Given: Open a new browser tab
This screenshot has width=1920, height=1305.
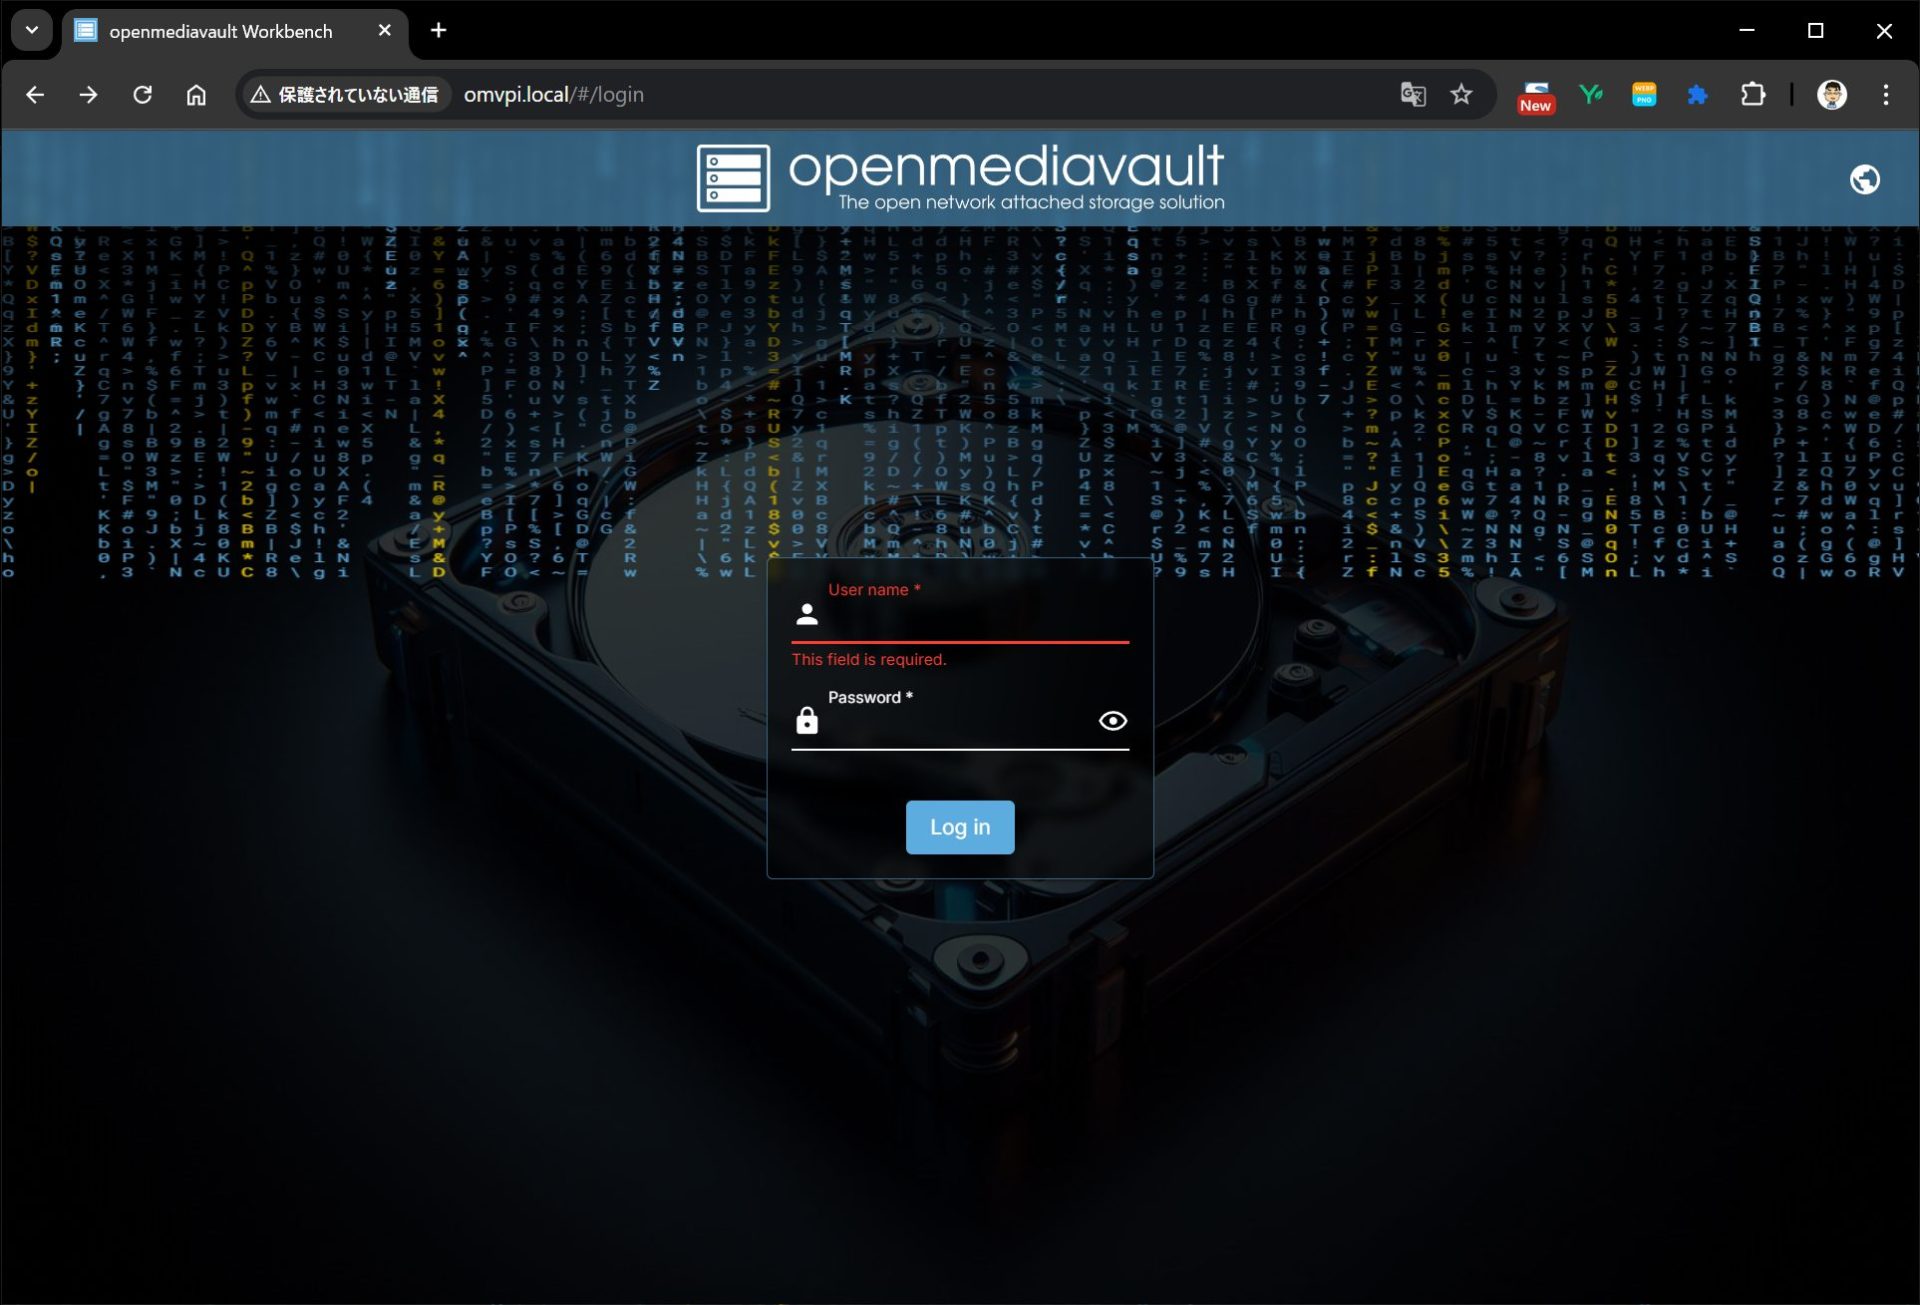Looking at the screenshot, I should [x=438, y=31].
